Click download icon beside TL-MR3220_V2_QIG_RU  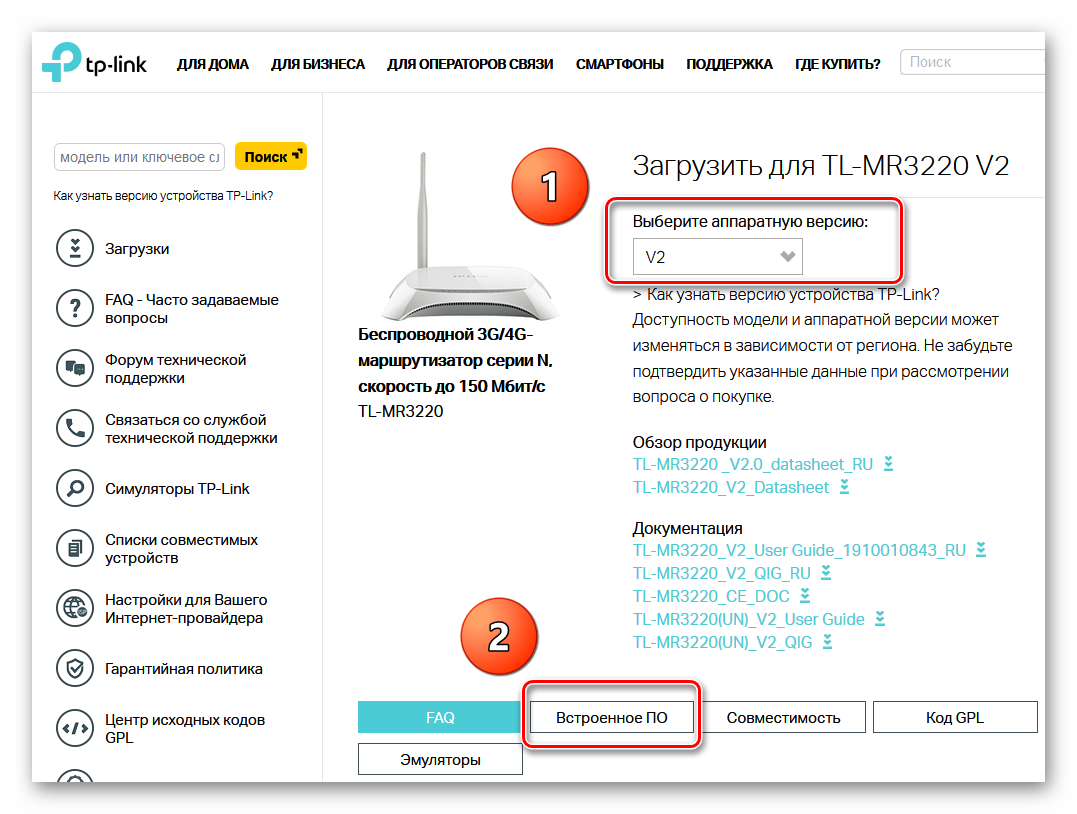coord(826,573)
